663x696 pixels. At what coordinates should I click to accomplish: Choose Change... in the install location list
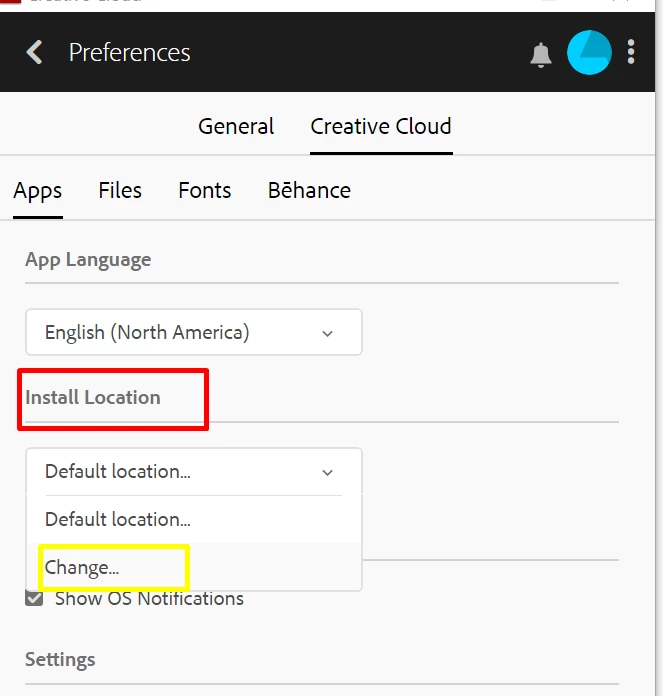(x=194, y=567)
